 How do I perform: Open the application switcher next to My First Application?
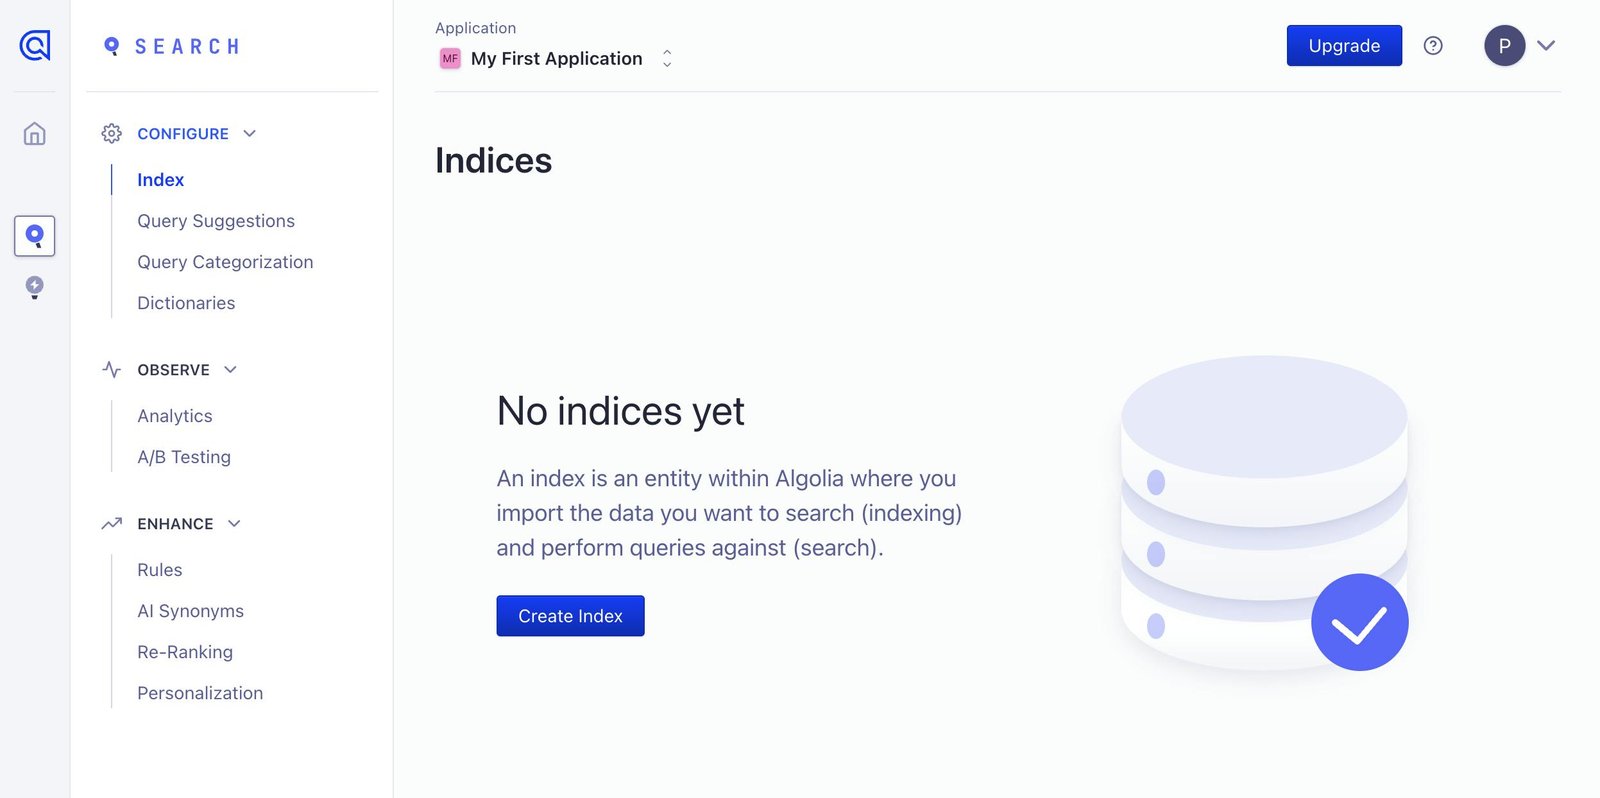tap(666, 58)
